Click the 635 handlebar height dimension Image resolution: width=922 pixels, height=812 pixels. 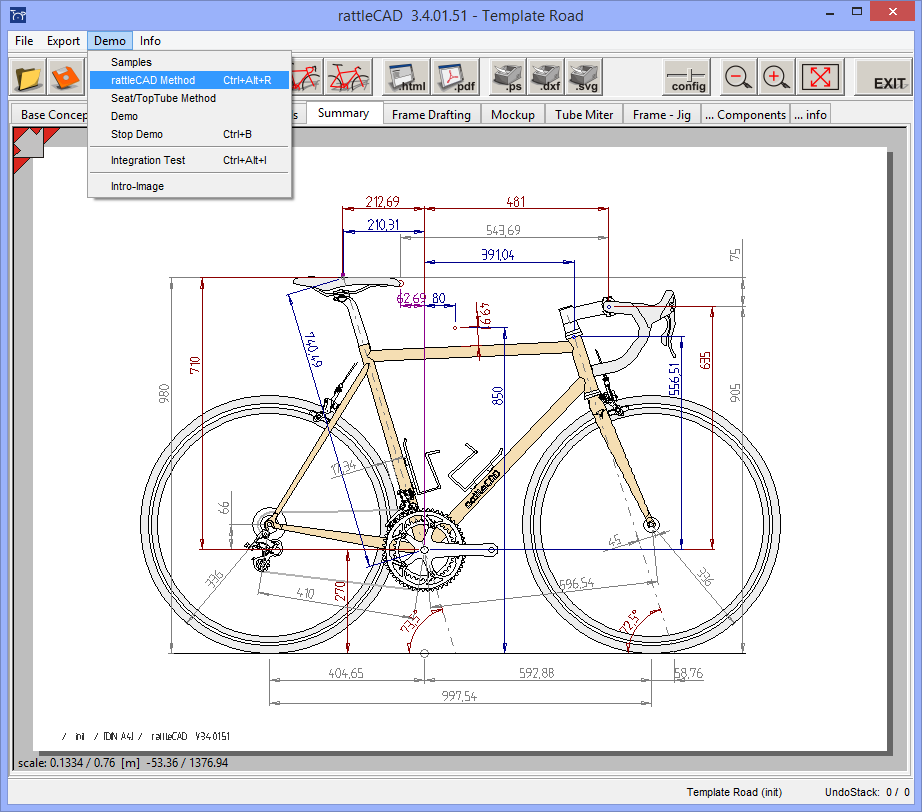[705, 360]
